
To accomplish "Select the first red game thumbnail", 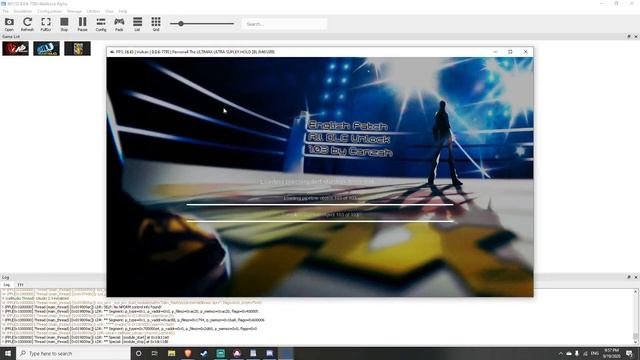I will [16, 49].
